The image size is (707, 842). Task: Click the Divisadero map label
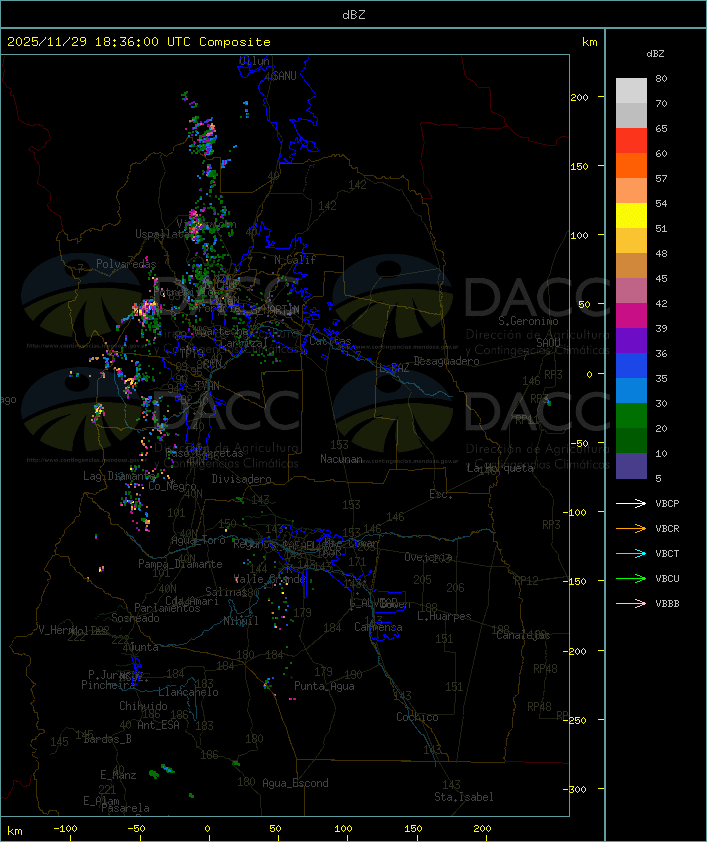click(242, 478)
